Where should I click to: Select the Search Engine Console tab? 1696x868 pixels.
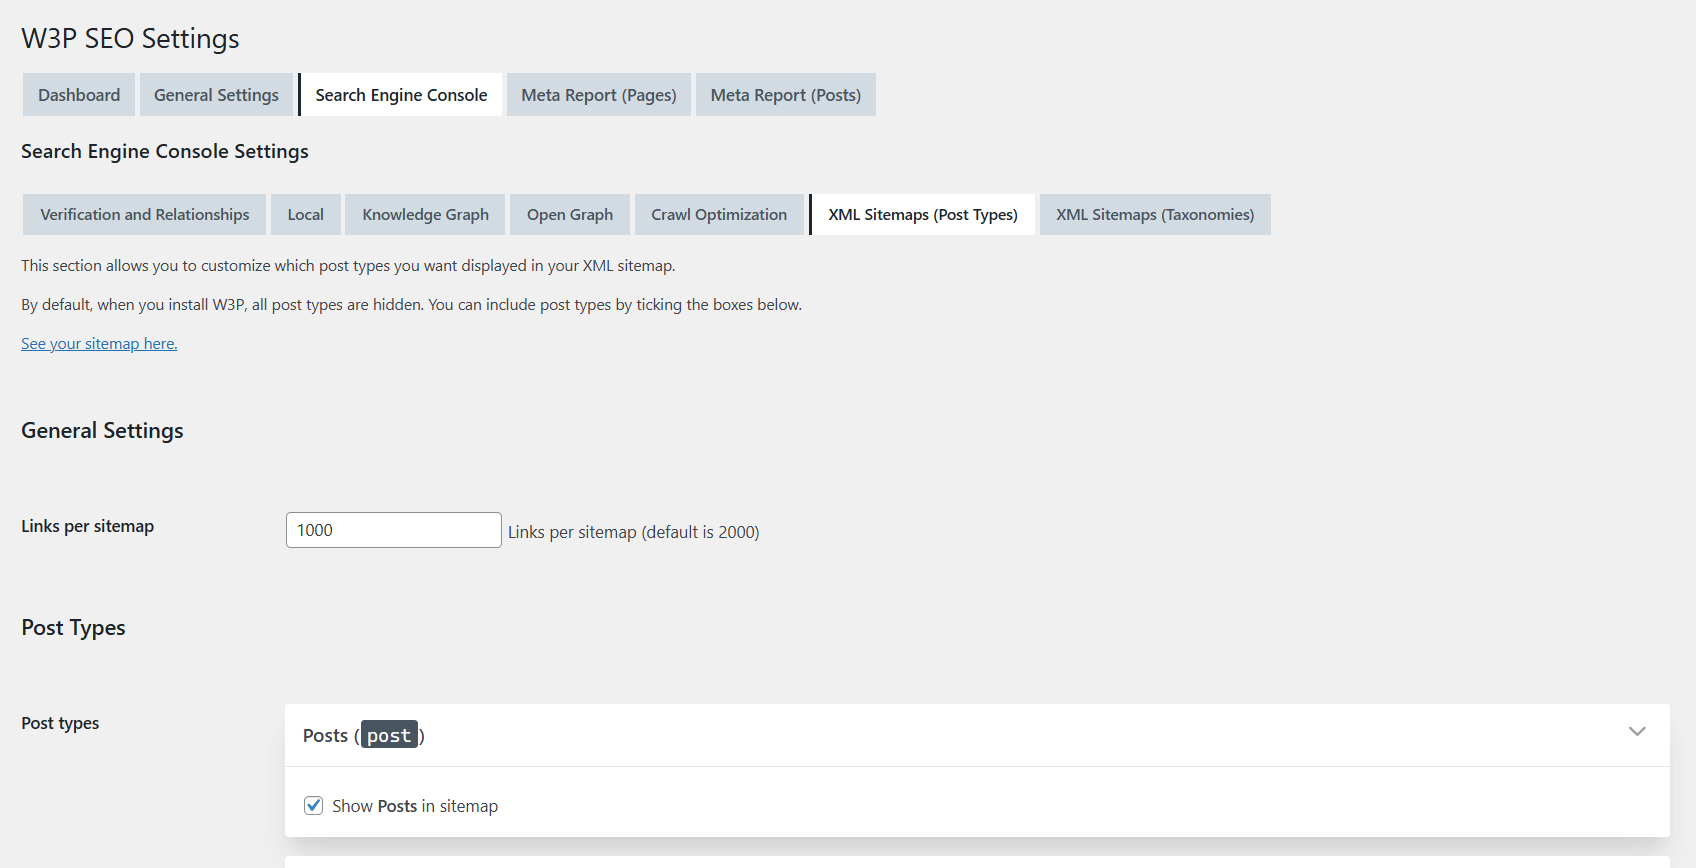(x=401, y=95)
